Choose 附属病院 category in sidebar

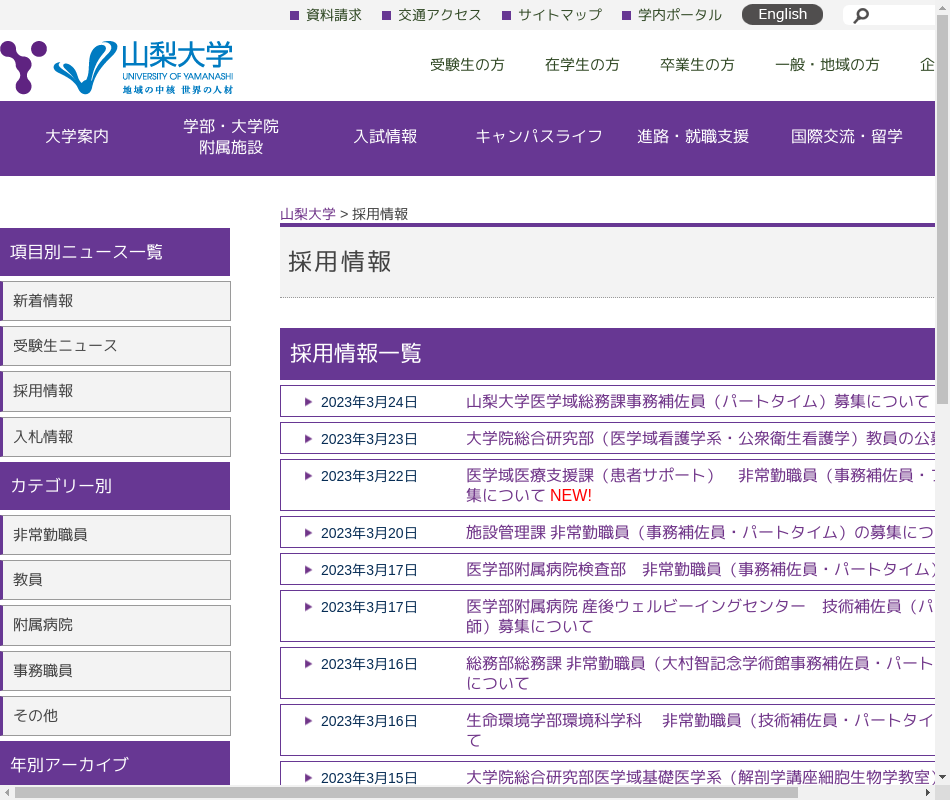[115, 625]
